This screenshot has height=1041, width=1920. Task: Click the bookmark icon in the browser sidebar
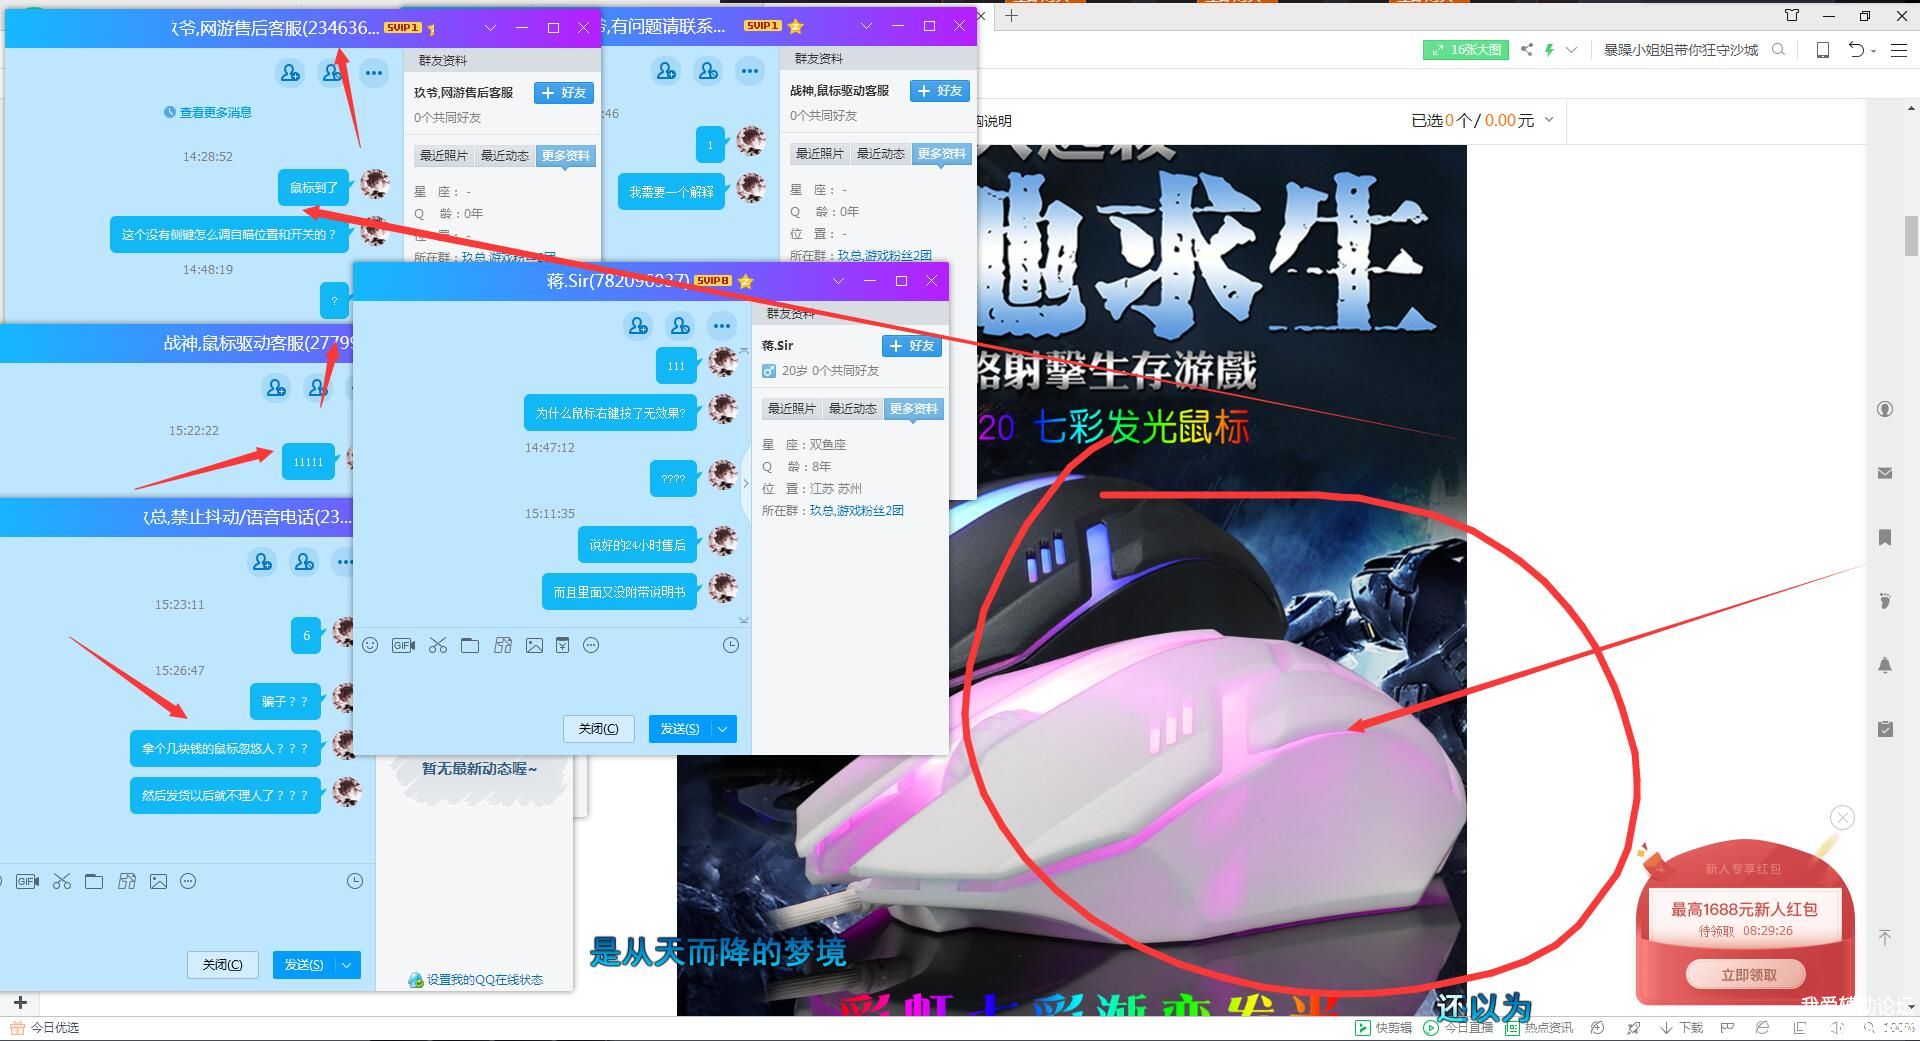[x=1885, y=538]
